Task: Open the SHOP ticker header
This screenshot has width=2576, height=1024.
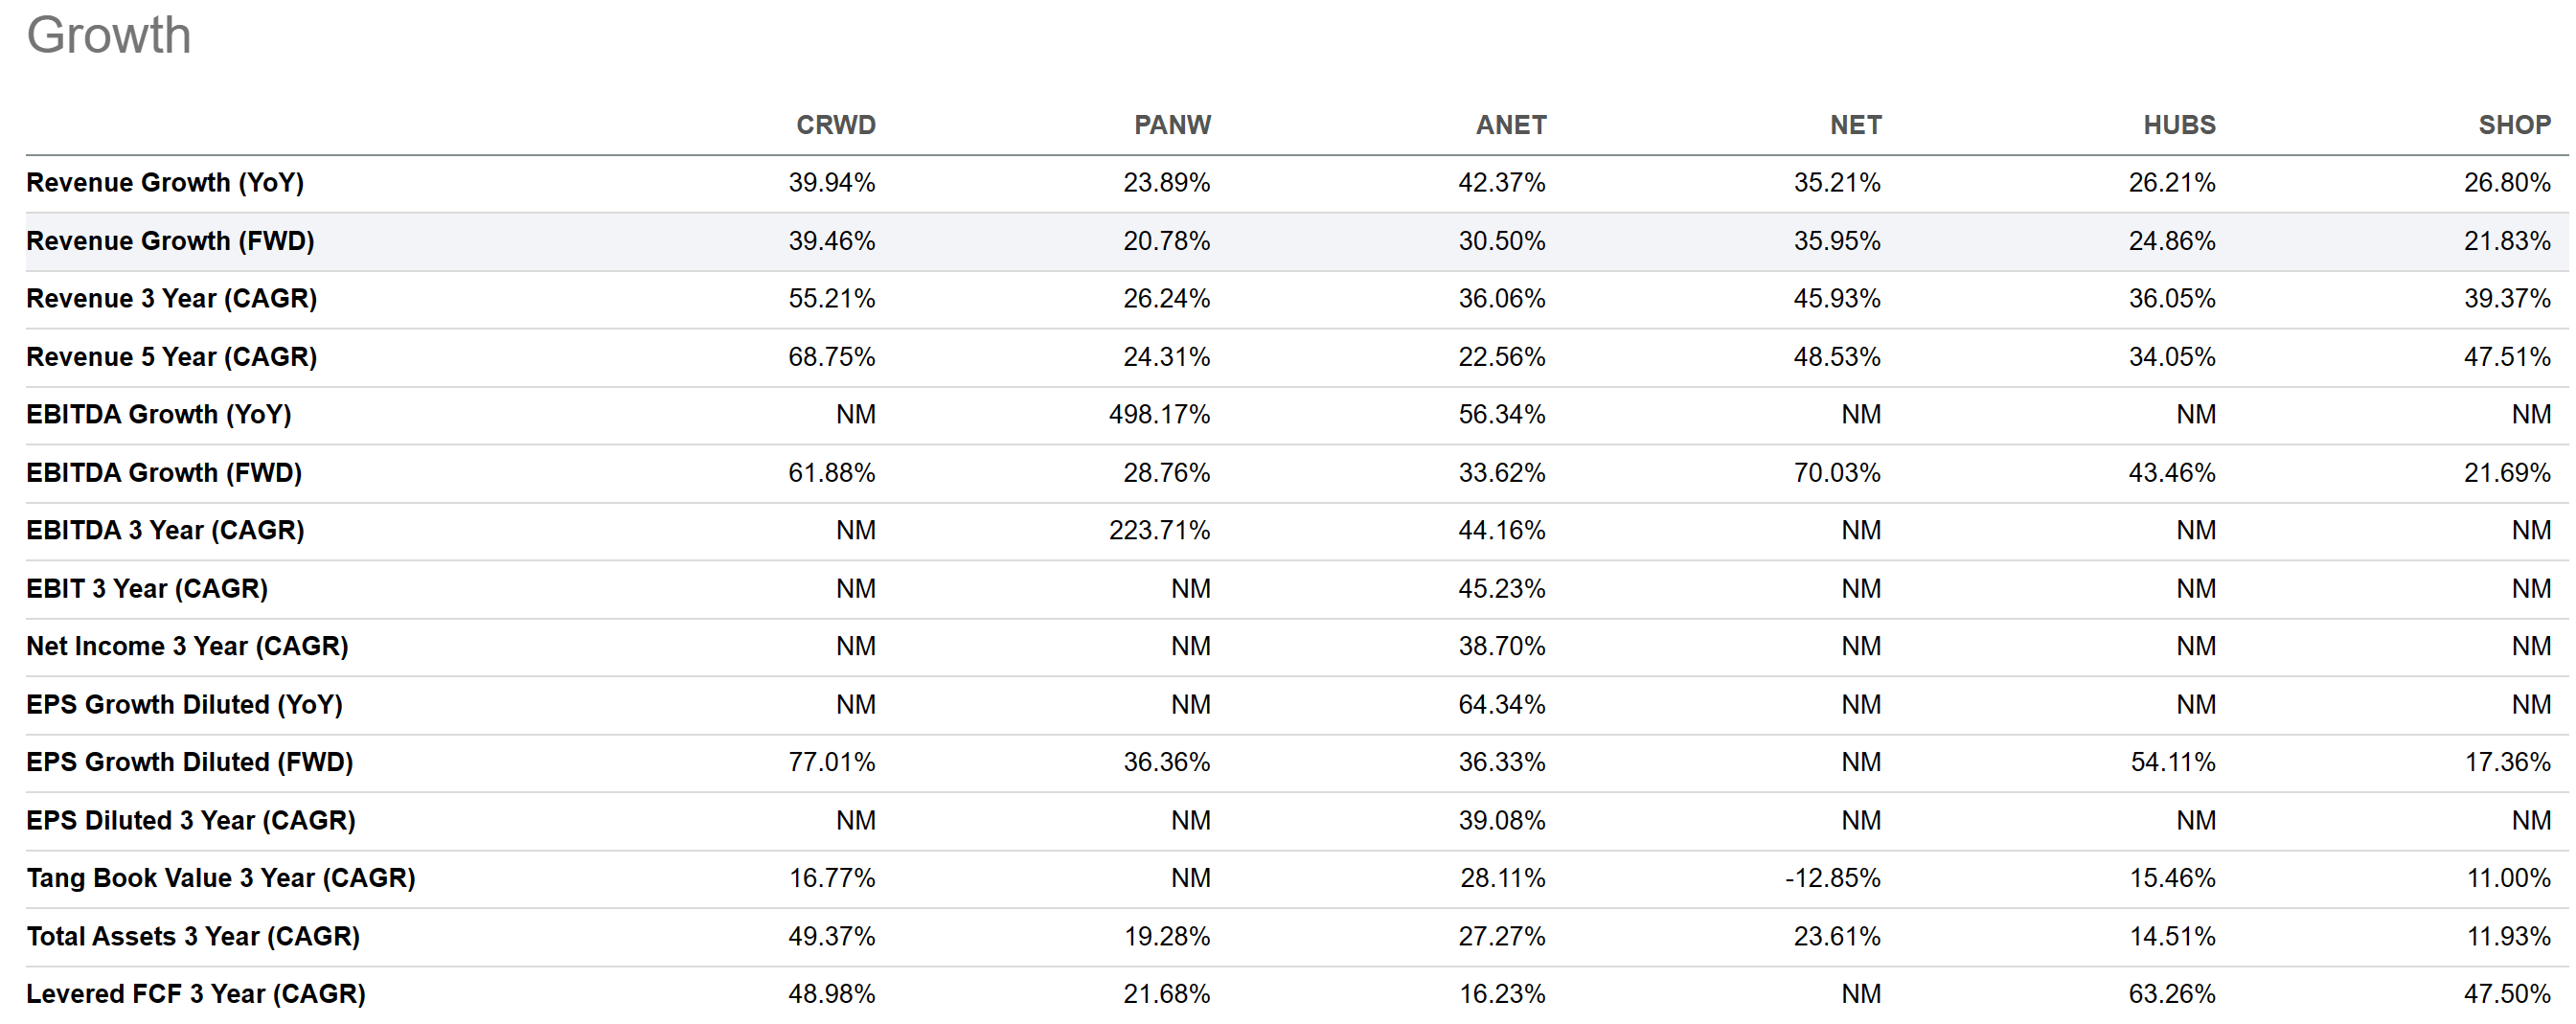Action: [2514, 125]
